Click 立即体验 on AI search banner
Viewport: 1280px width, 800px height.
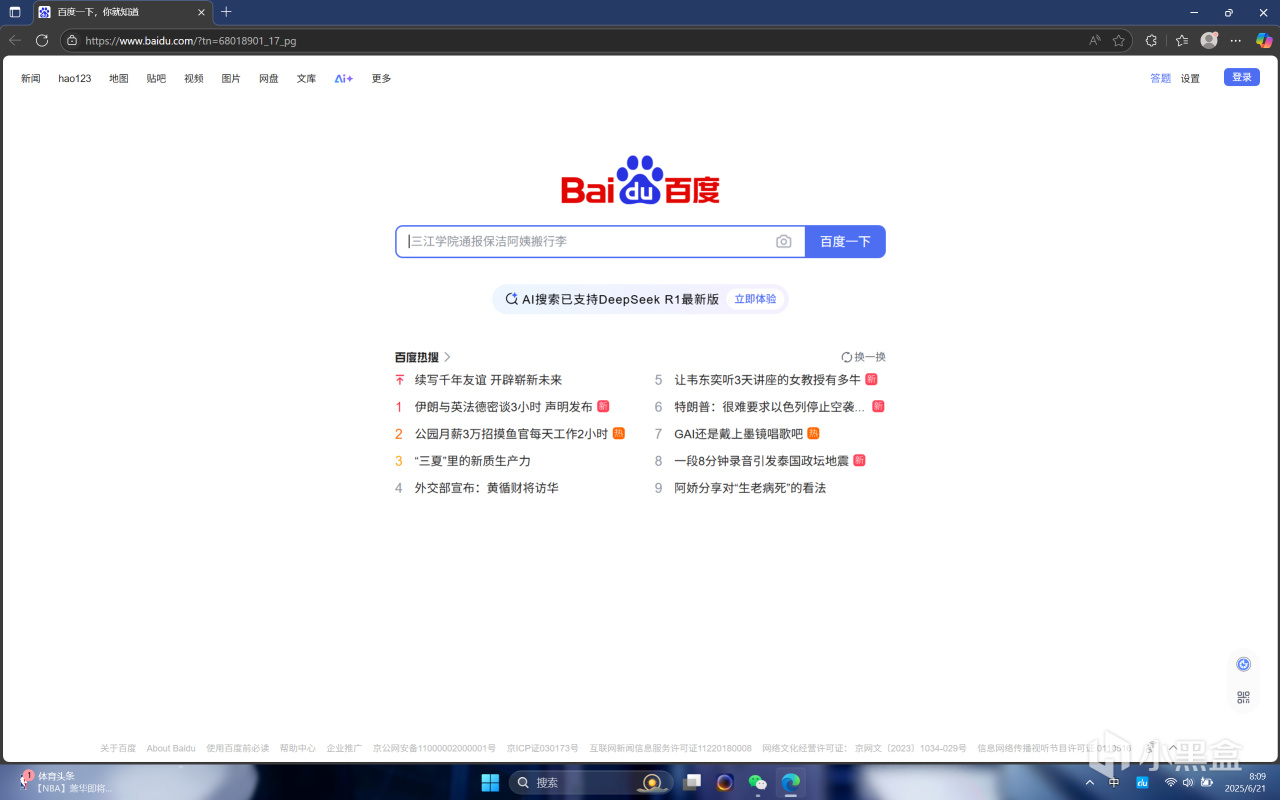pyautogui.click(x=755, y=299)
